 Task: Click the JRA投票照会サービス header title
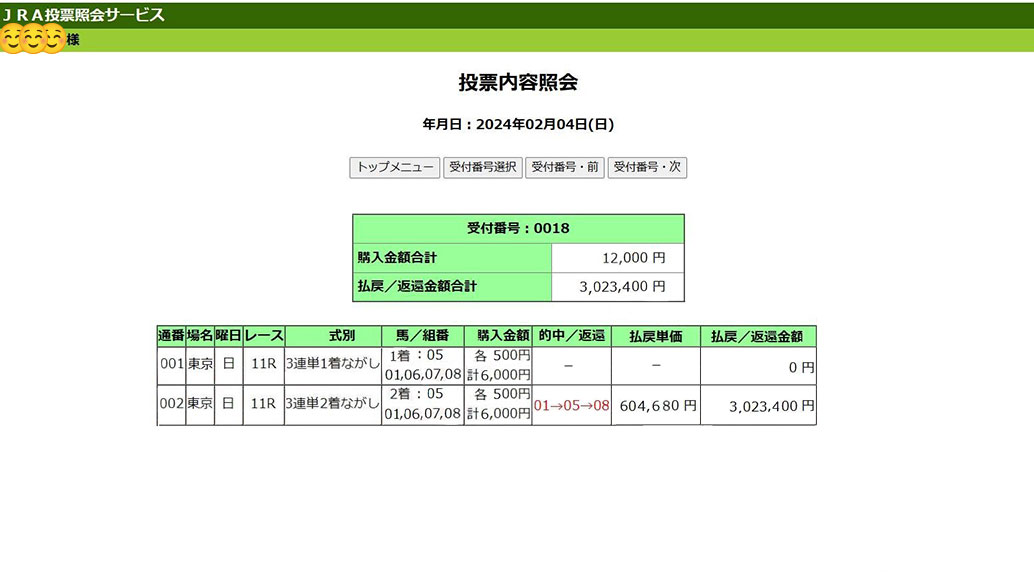point(84,15)
